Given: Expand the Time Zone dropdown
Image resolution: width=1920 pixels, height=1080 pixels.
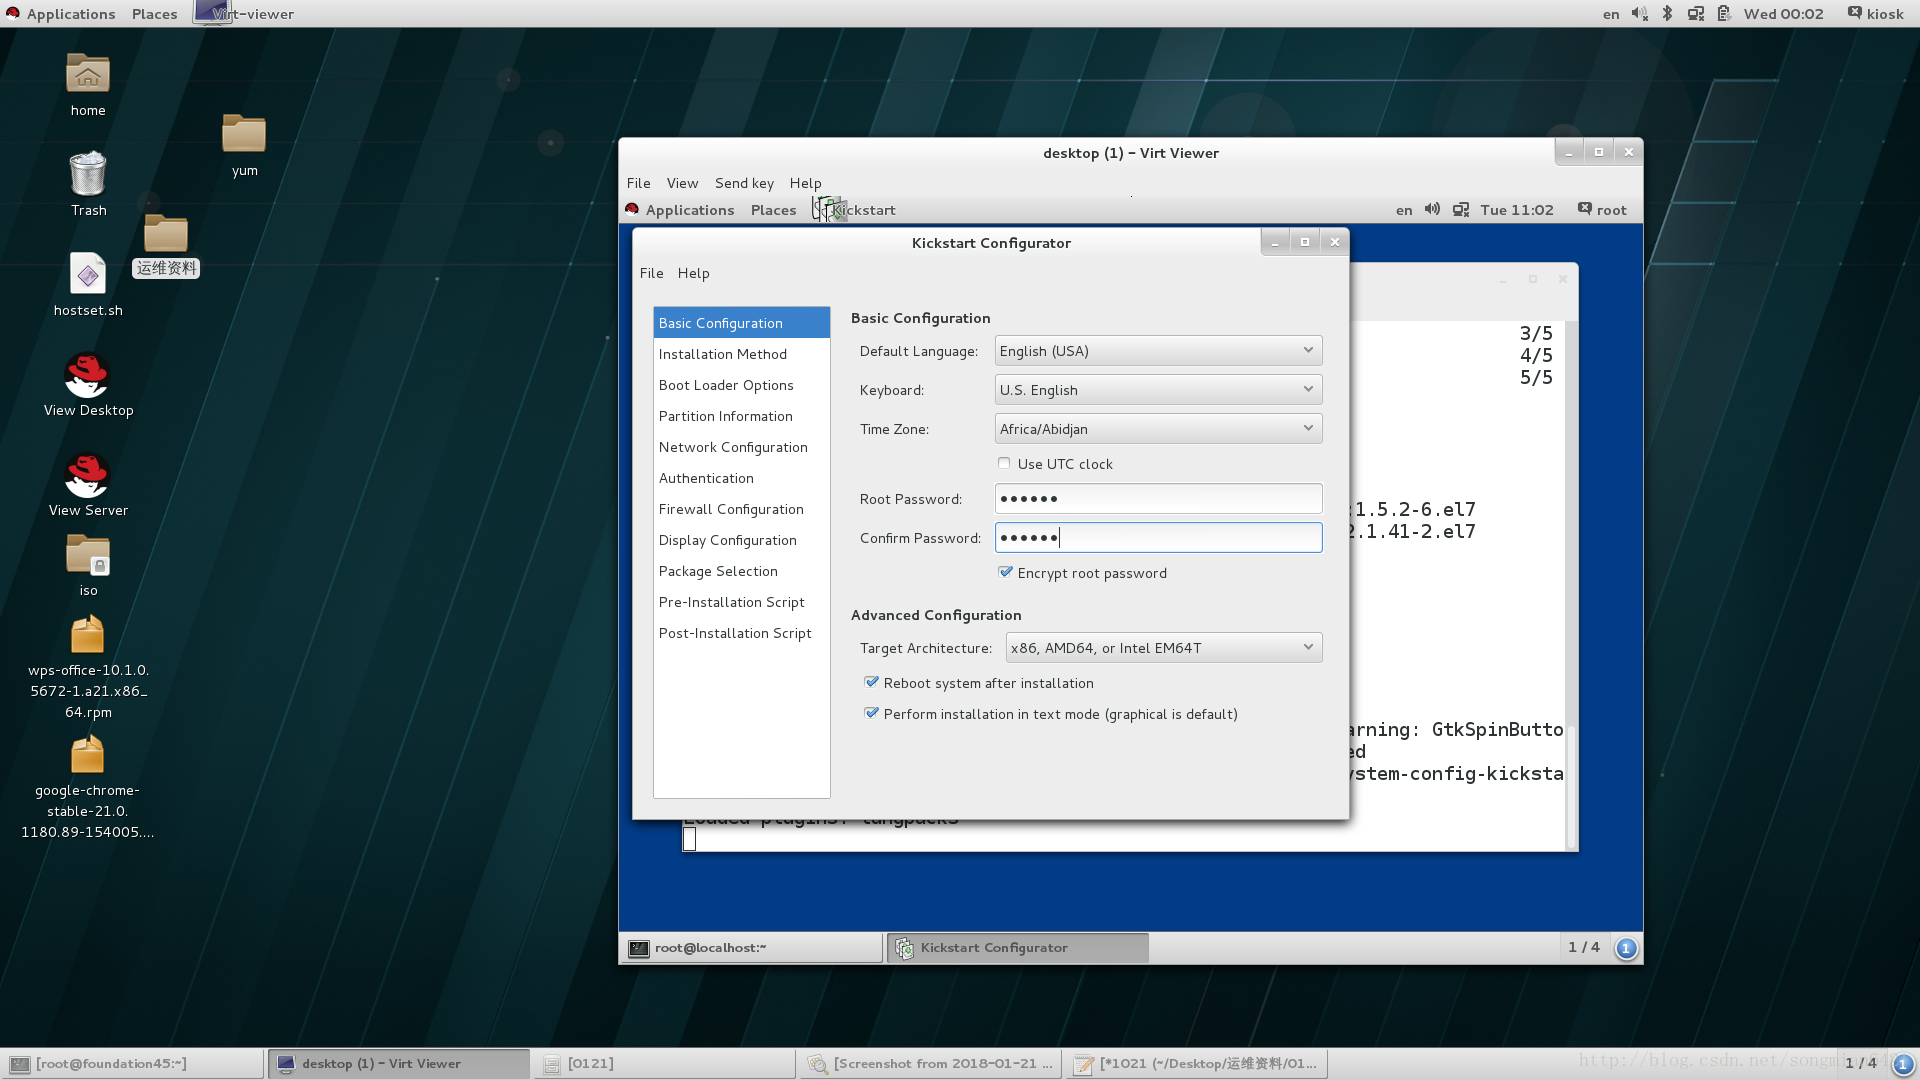Looking at the screenshot, I should tap(1305, 427).
